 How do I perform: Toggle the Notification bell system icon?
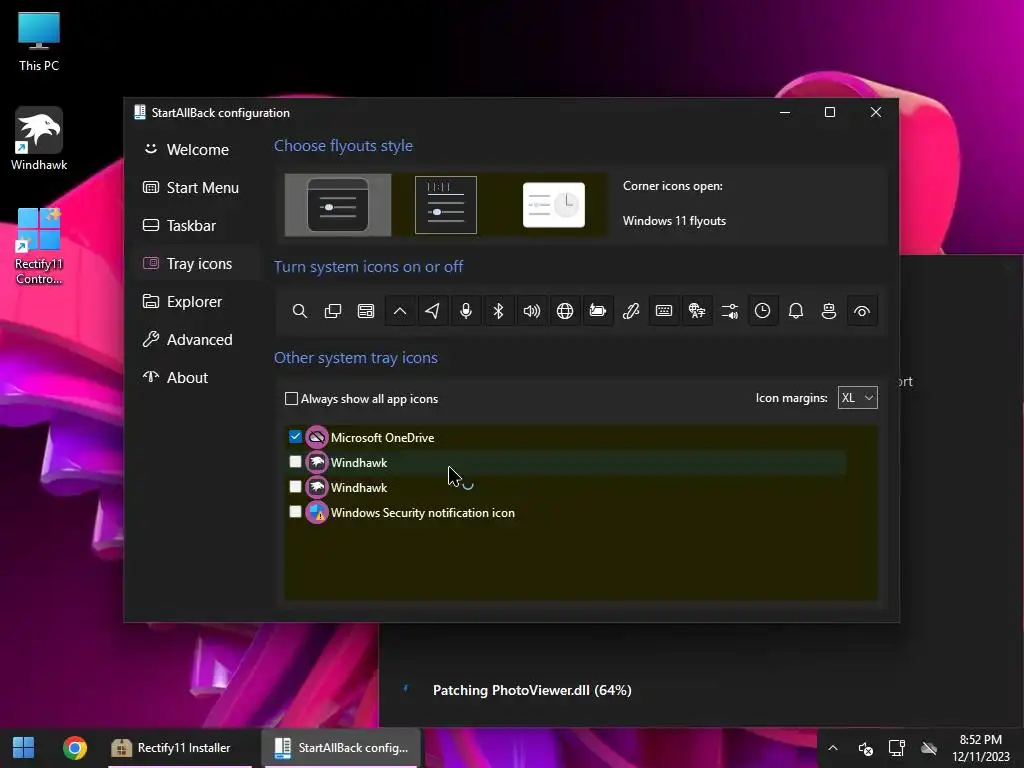[795, 311]
